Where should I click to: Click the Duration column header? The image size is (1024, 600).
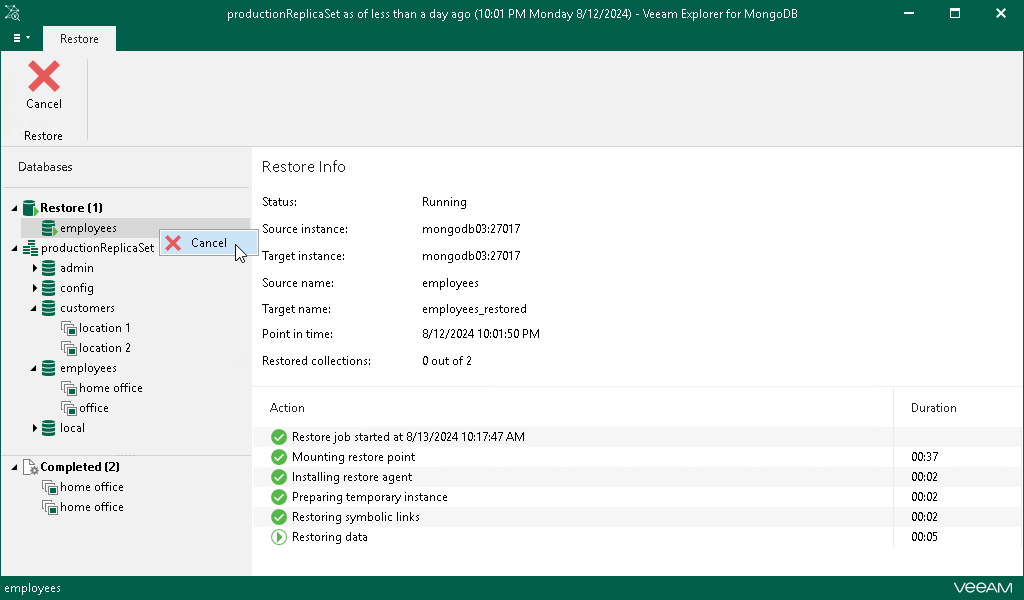pos(933,408)
